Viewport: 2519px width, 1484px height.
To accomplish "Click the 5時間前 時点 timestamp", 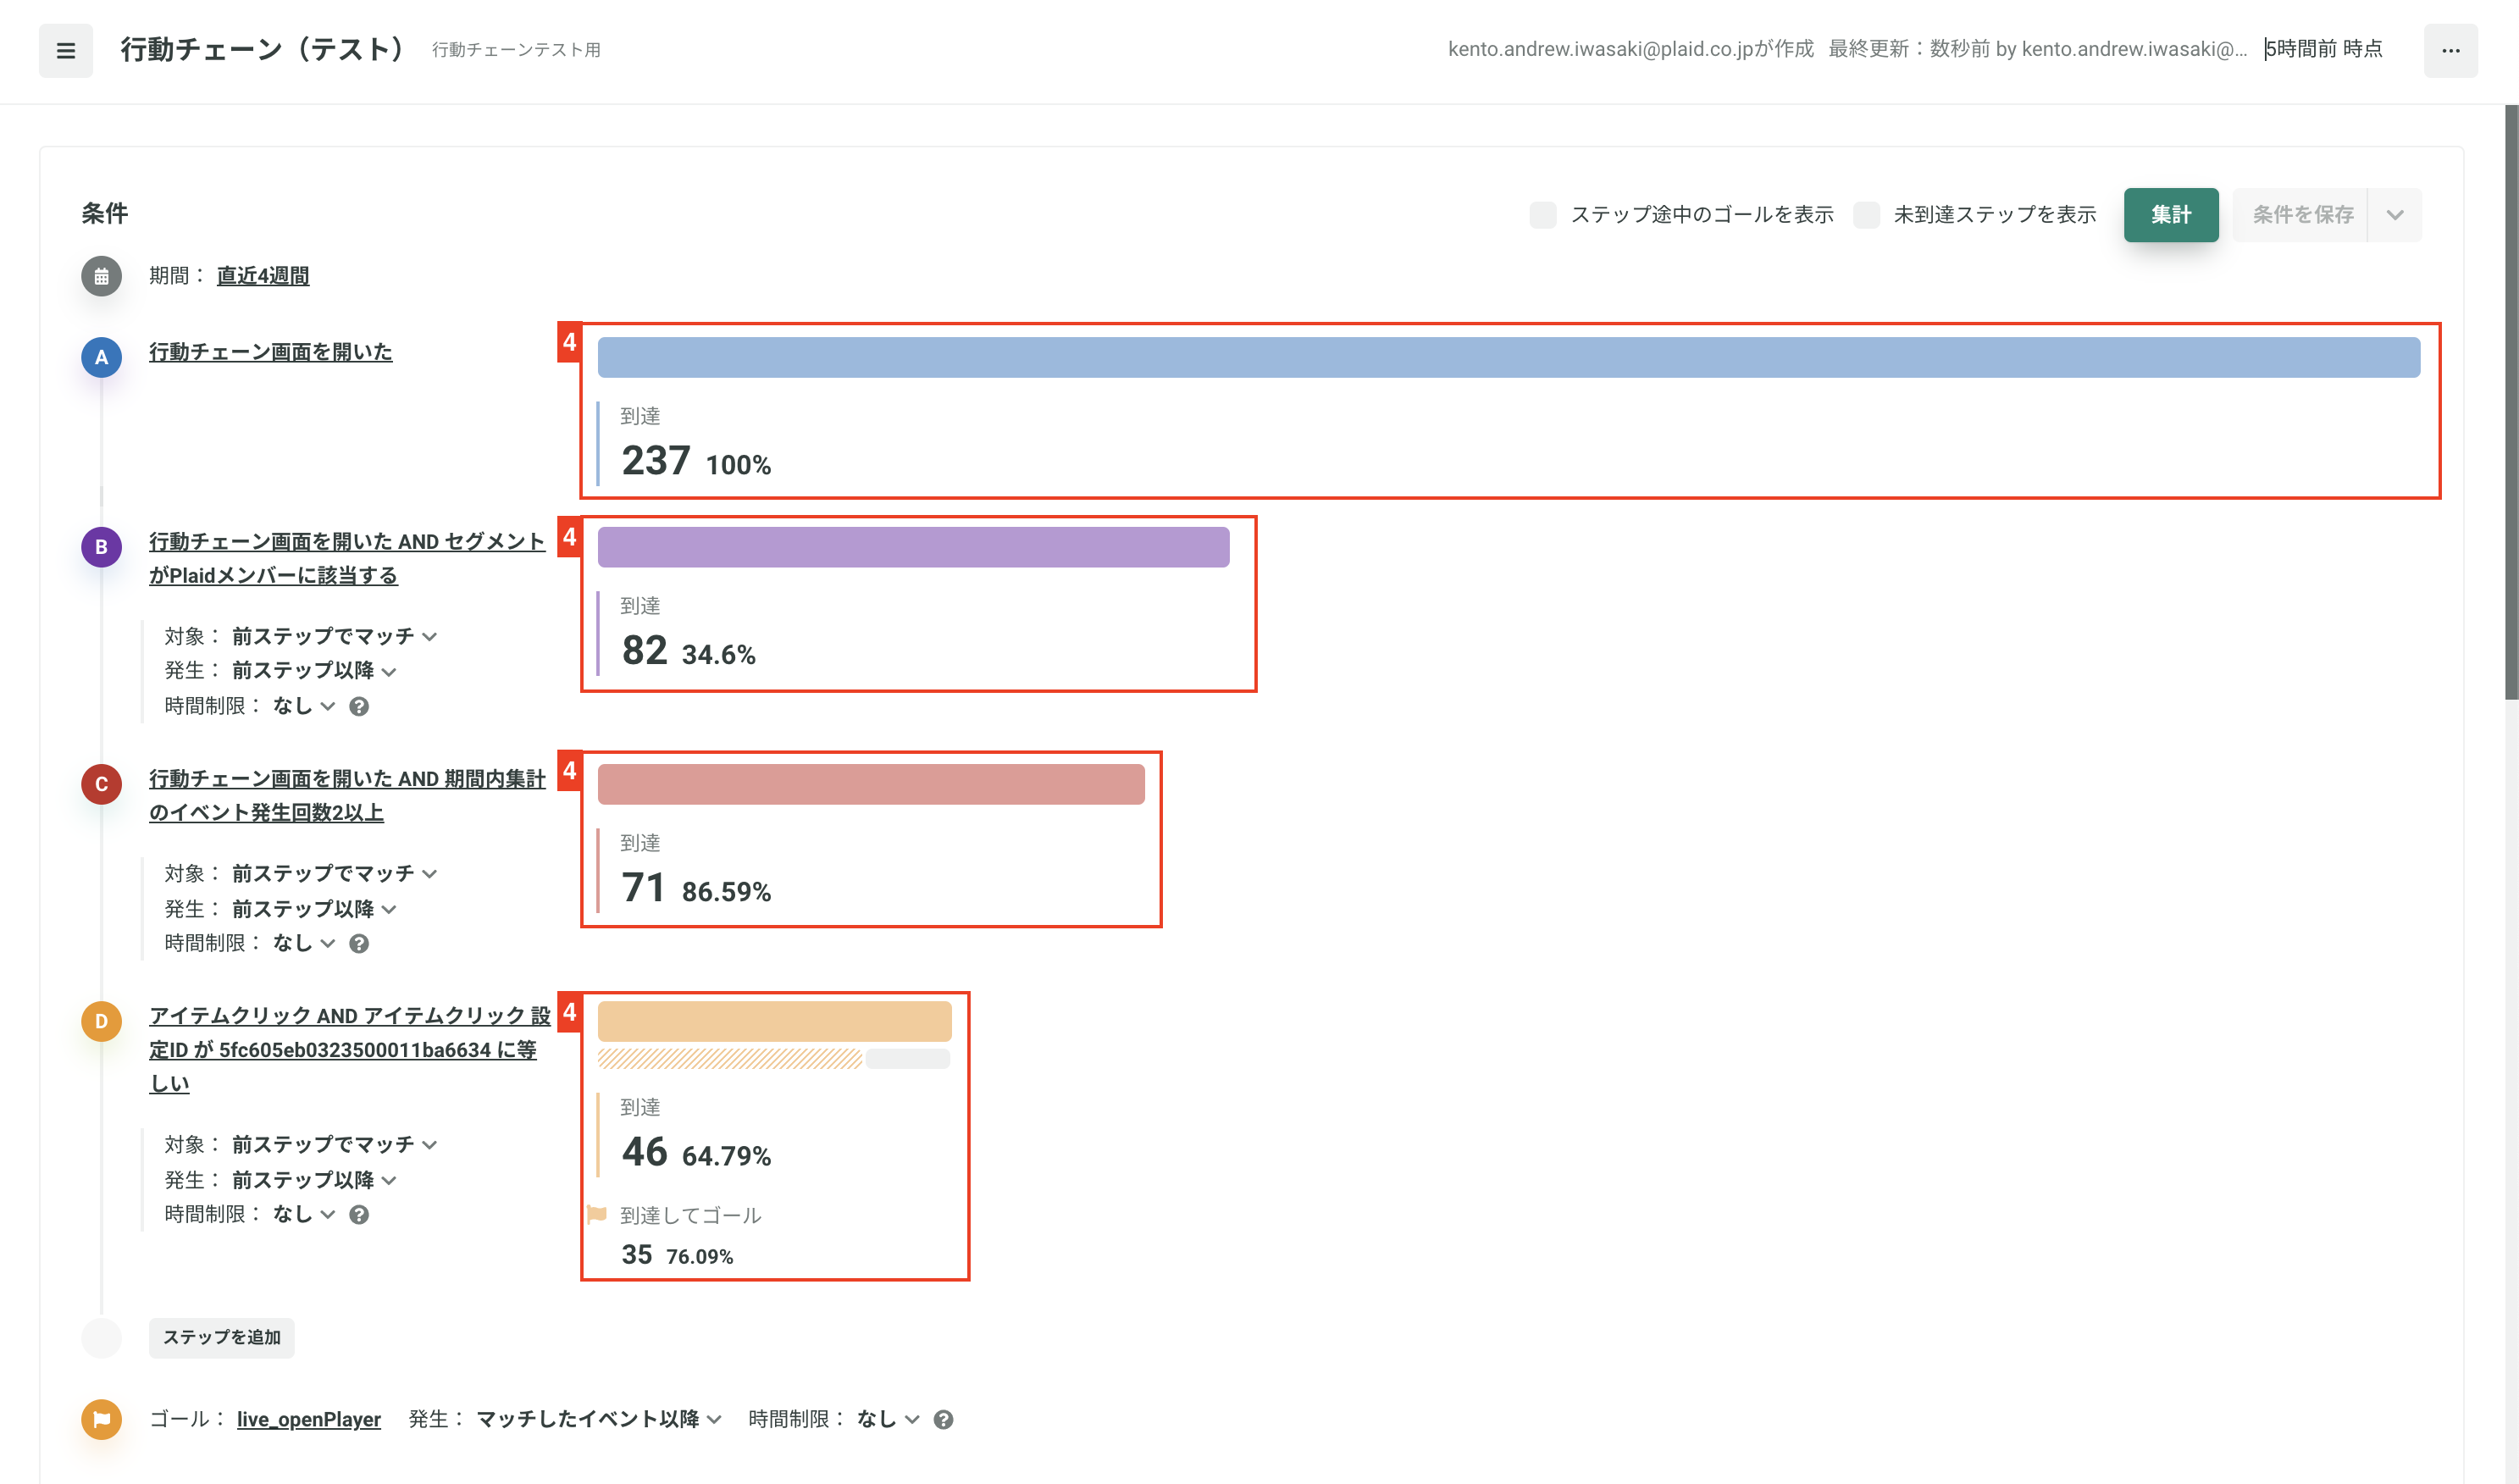I will [2325, 49].
